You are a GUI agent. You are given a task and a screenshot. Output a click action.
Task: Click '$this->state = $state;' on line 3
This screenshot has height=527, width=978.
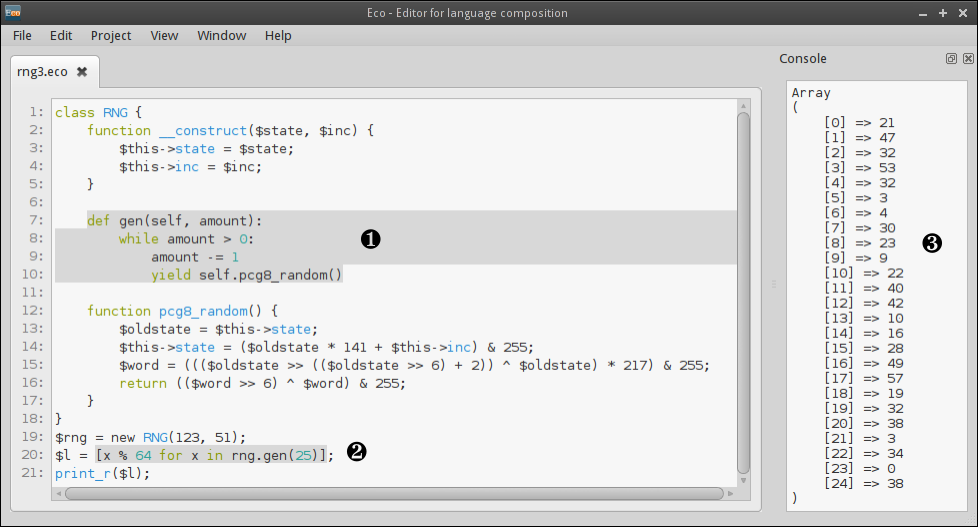point(206,148)
